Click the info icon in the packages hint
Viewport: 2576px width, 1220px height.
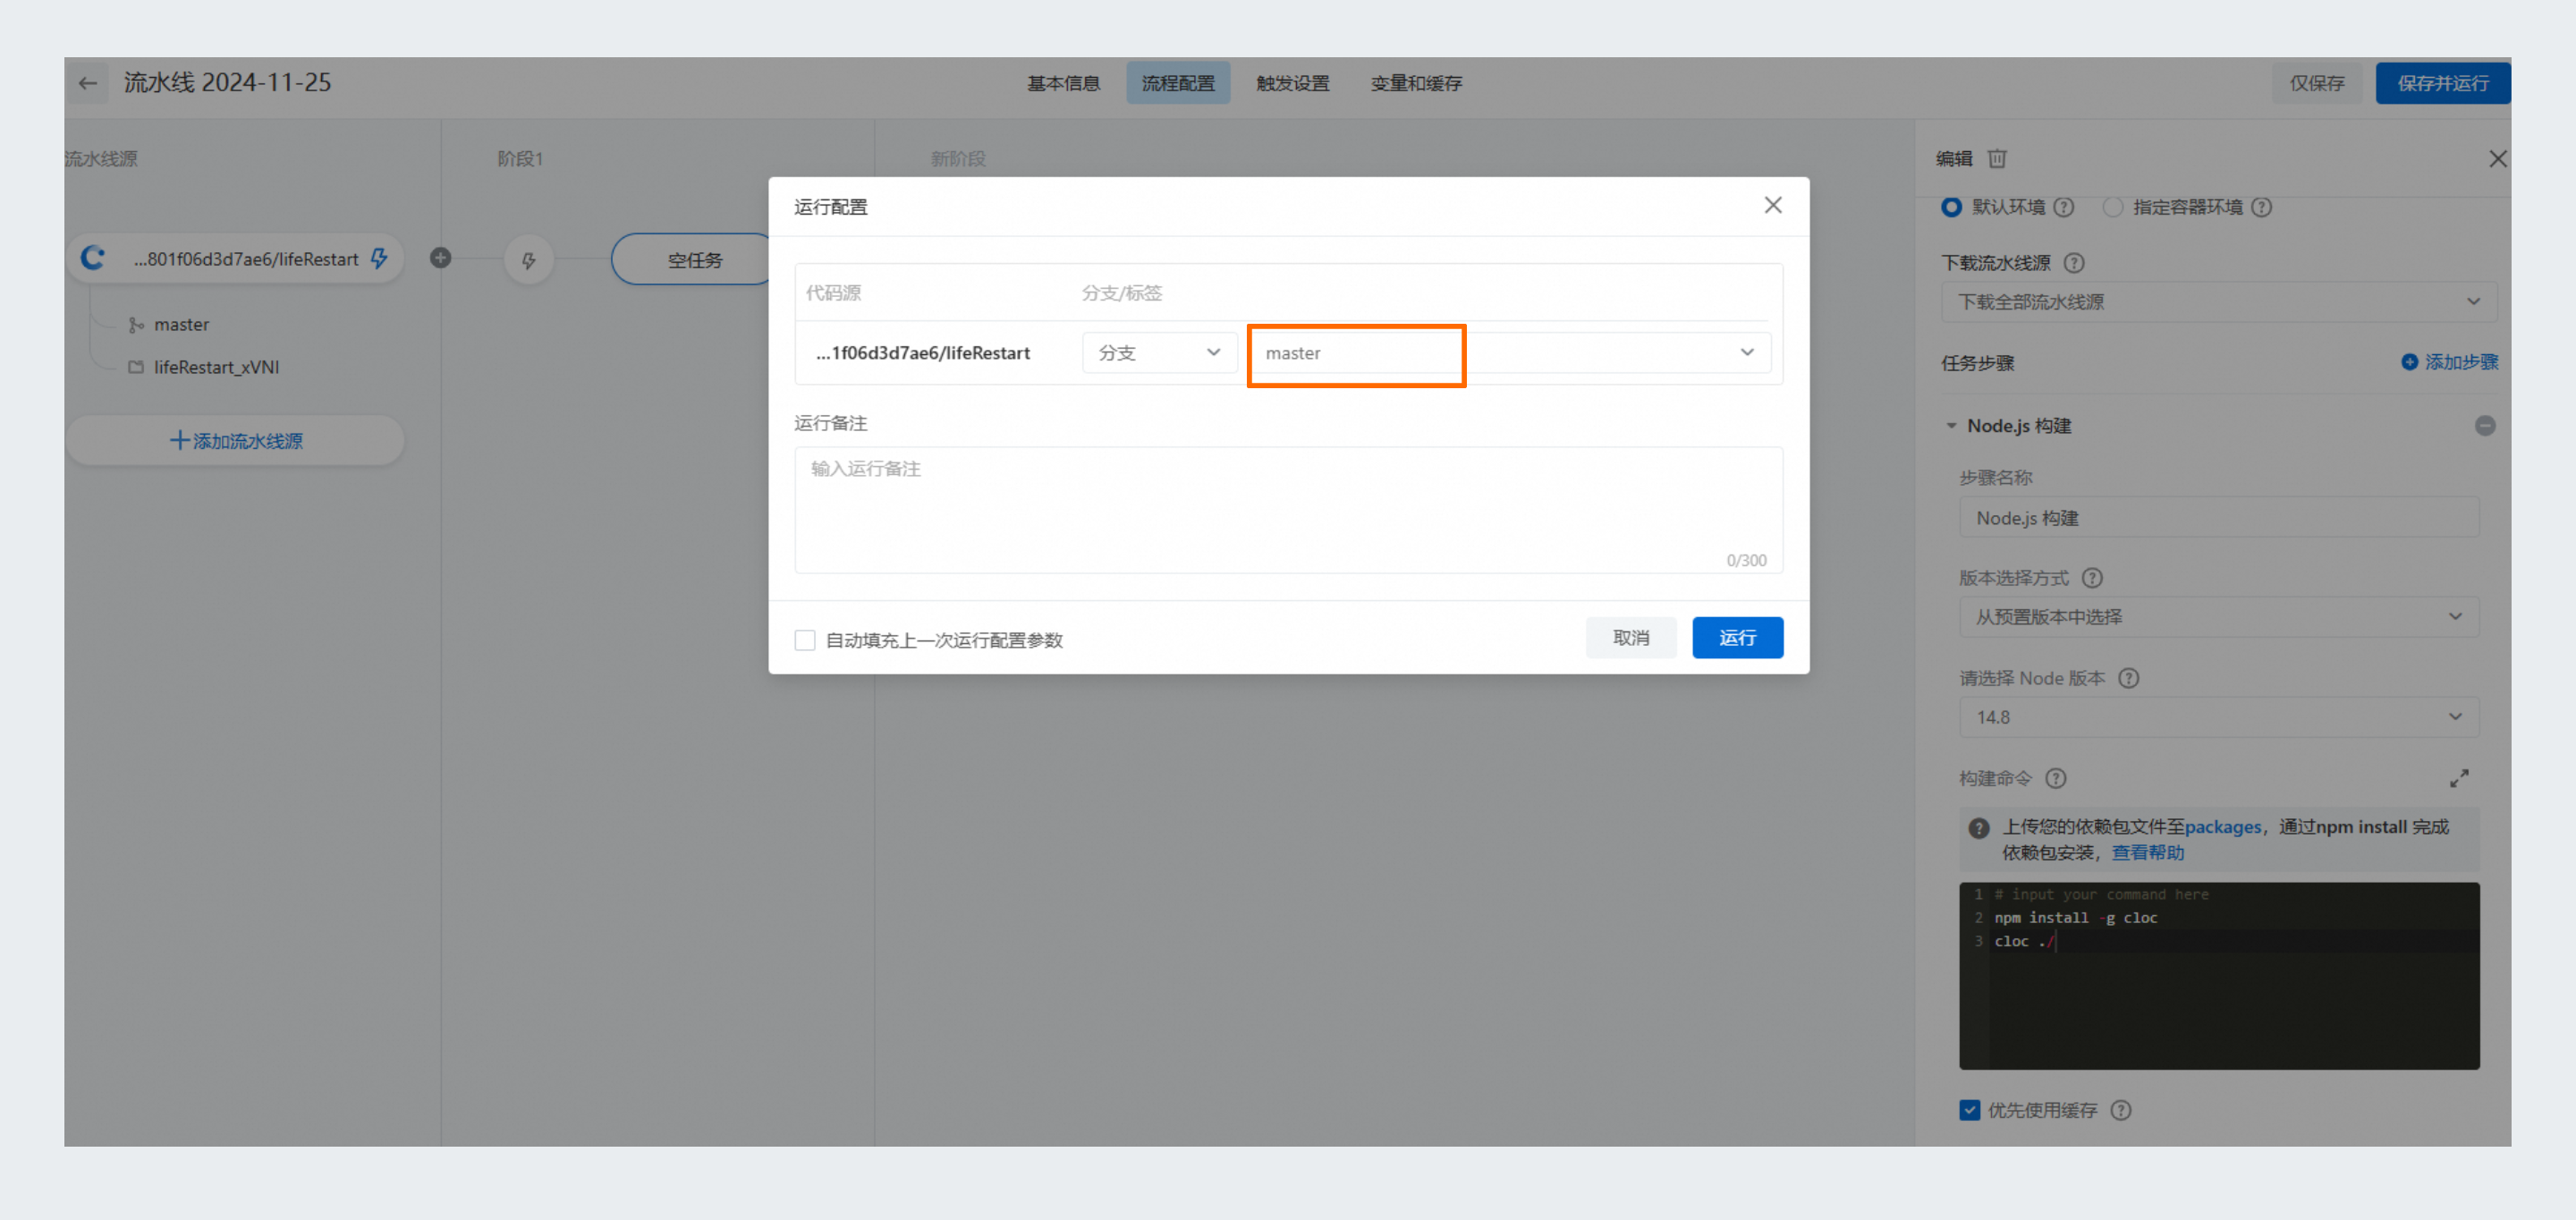pyautogui.click(x=1979, y=828)
